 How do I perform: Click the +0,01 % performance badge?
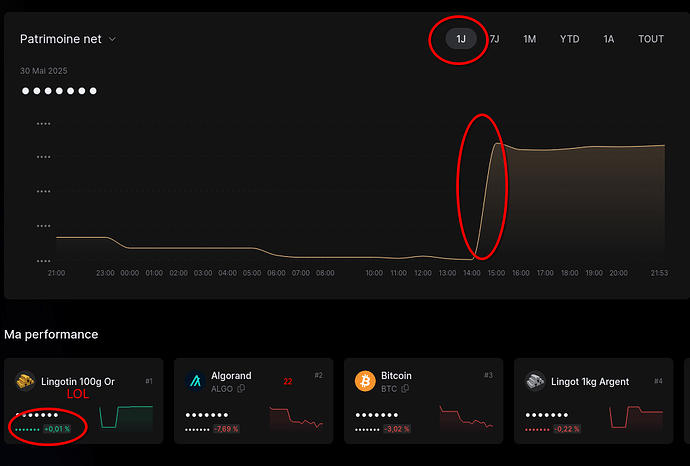point(57,428)
